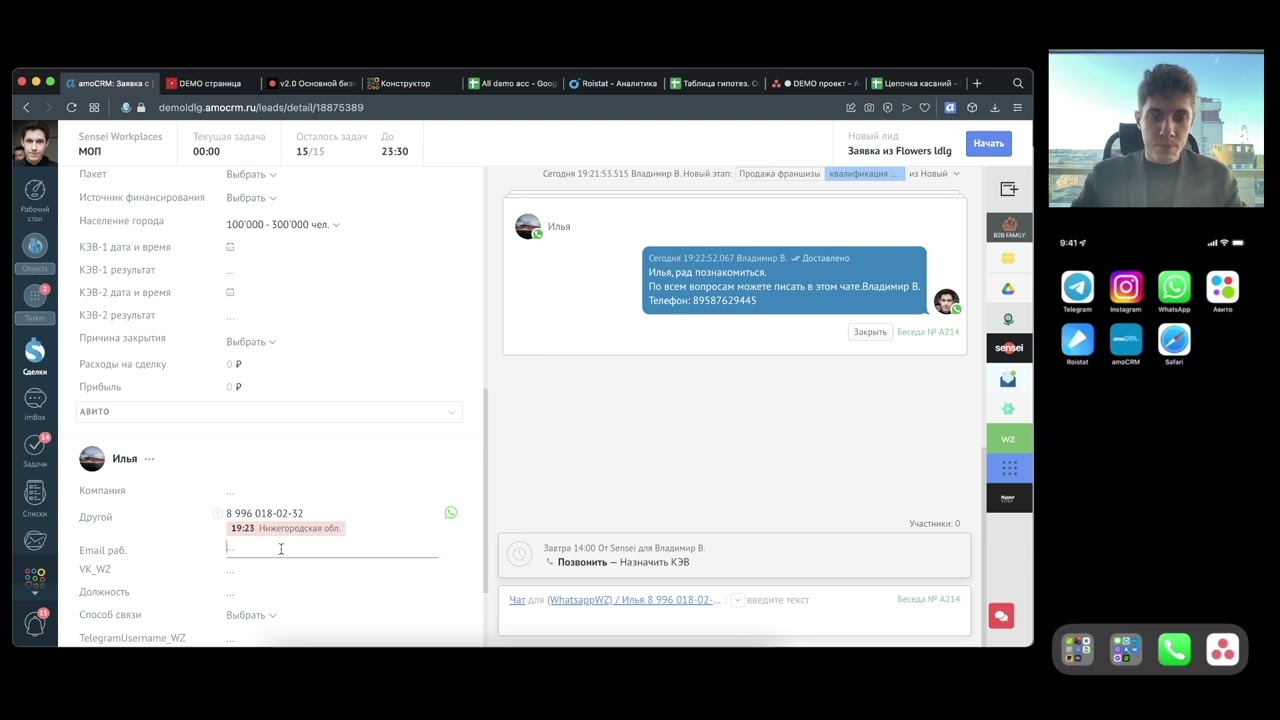Click Беседа № A214 under message

928,332
